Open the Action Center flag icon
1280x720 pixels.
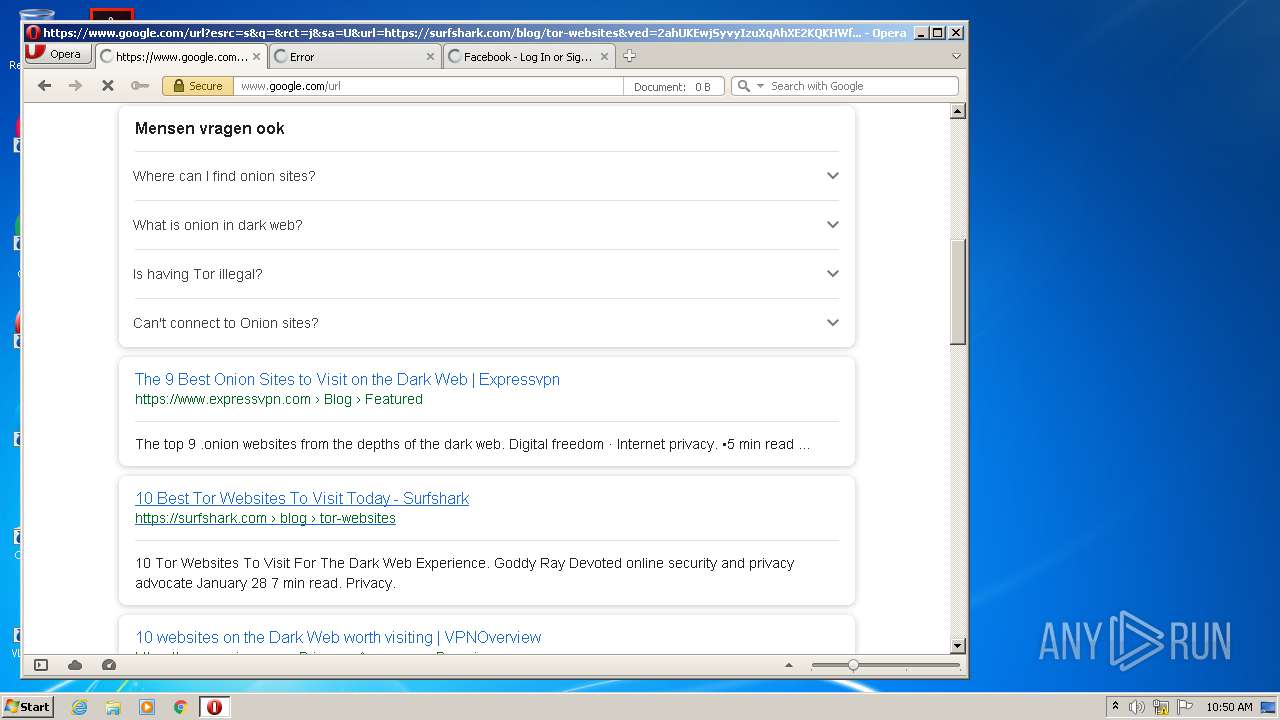[1184, 707]
